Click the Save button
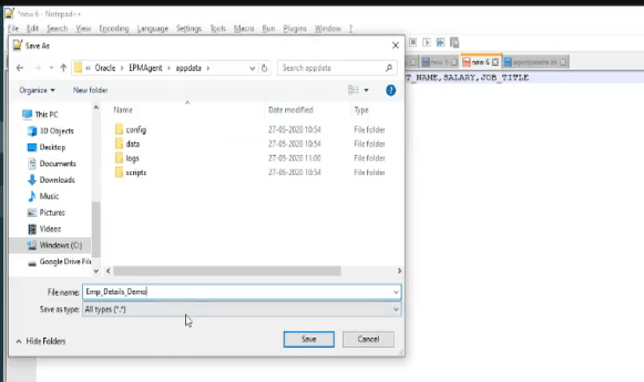 tap(309, 339)
